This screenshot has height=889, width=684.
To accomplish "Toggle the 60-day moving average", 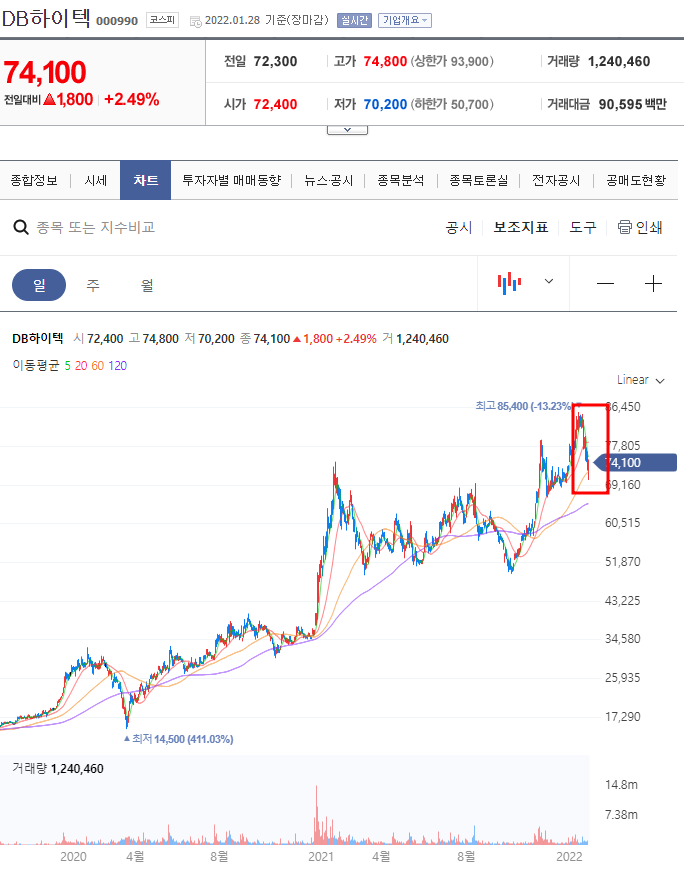I will click(x=98, y=366).
